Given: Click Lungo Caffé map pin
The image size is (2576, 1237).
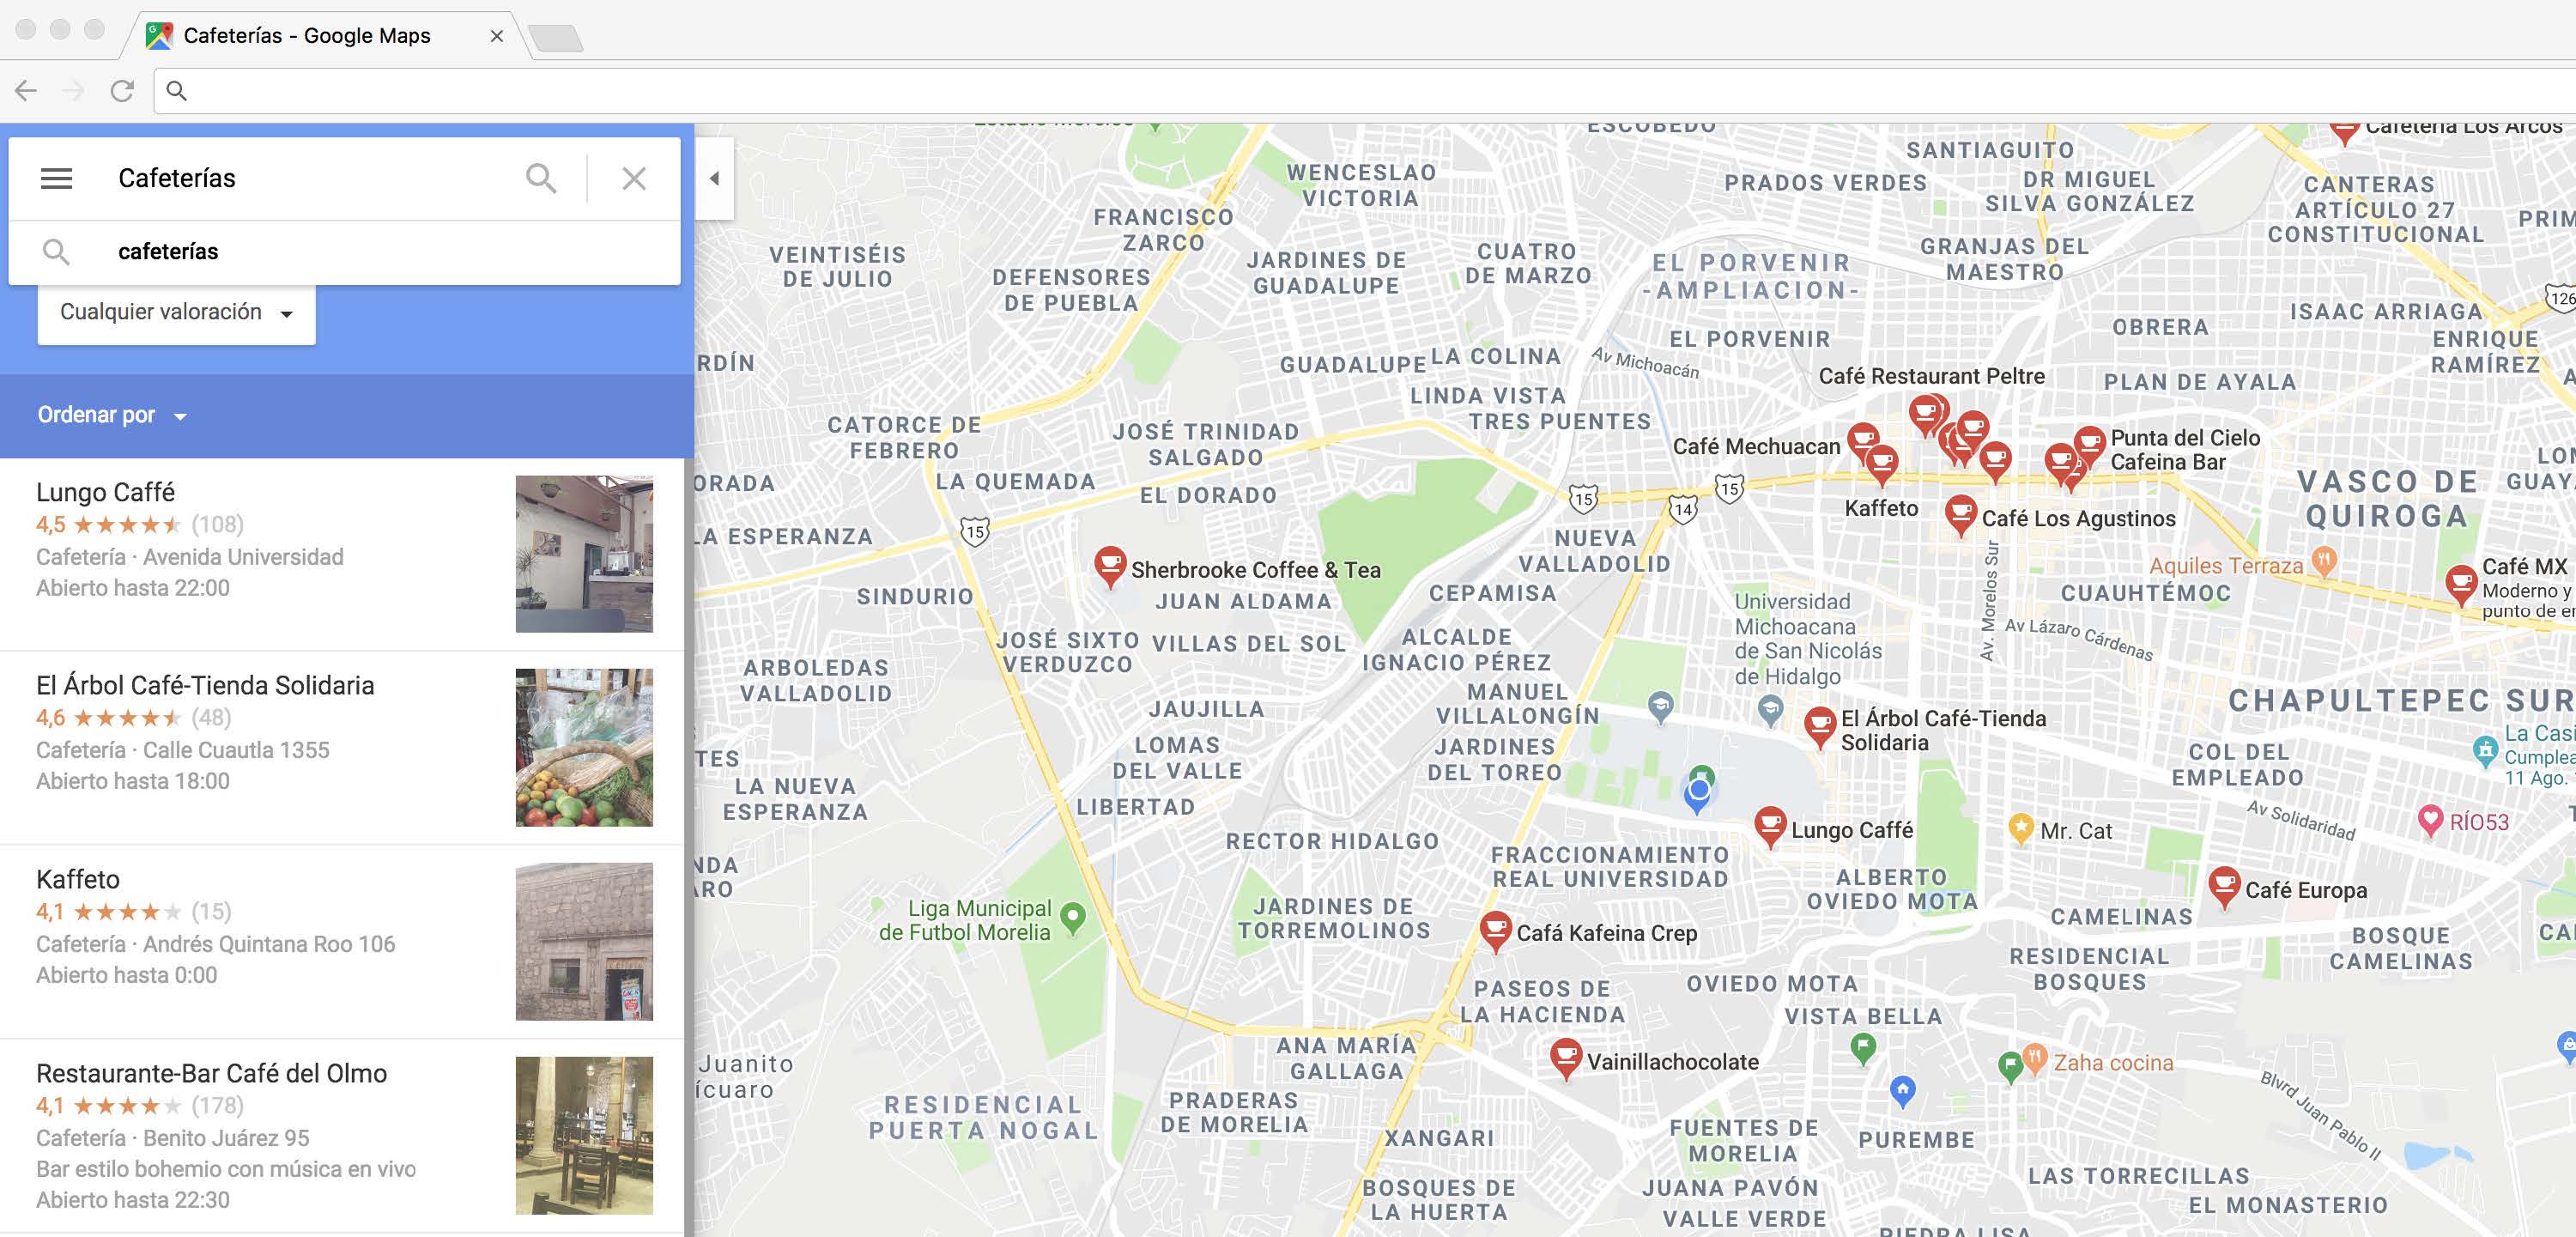Looking at the screenshot, I should [1770, 826].
